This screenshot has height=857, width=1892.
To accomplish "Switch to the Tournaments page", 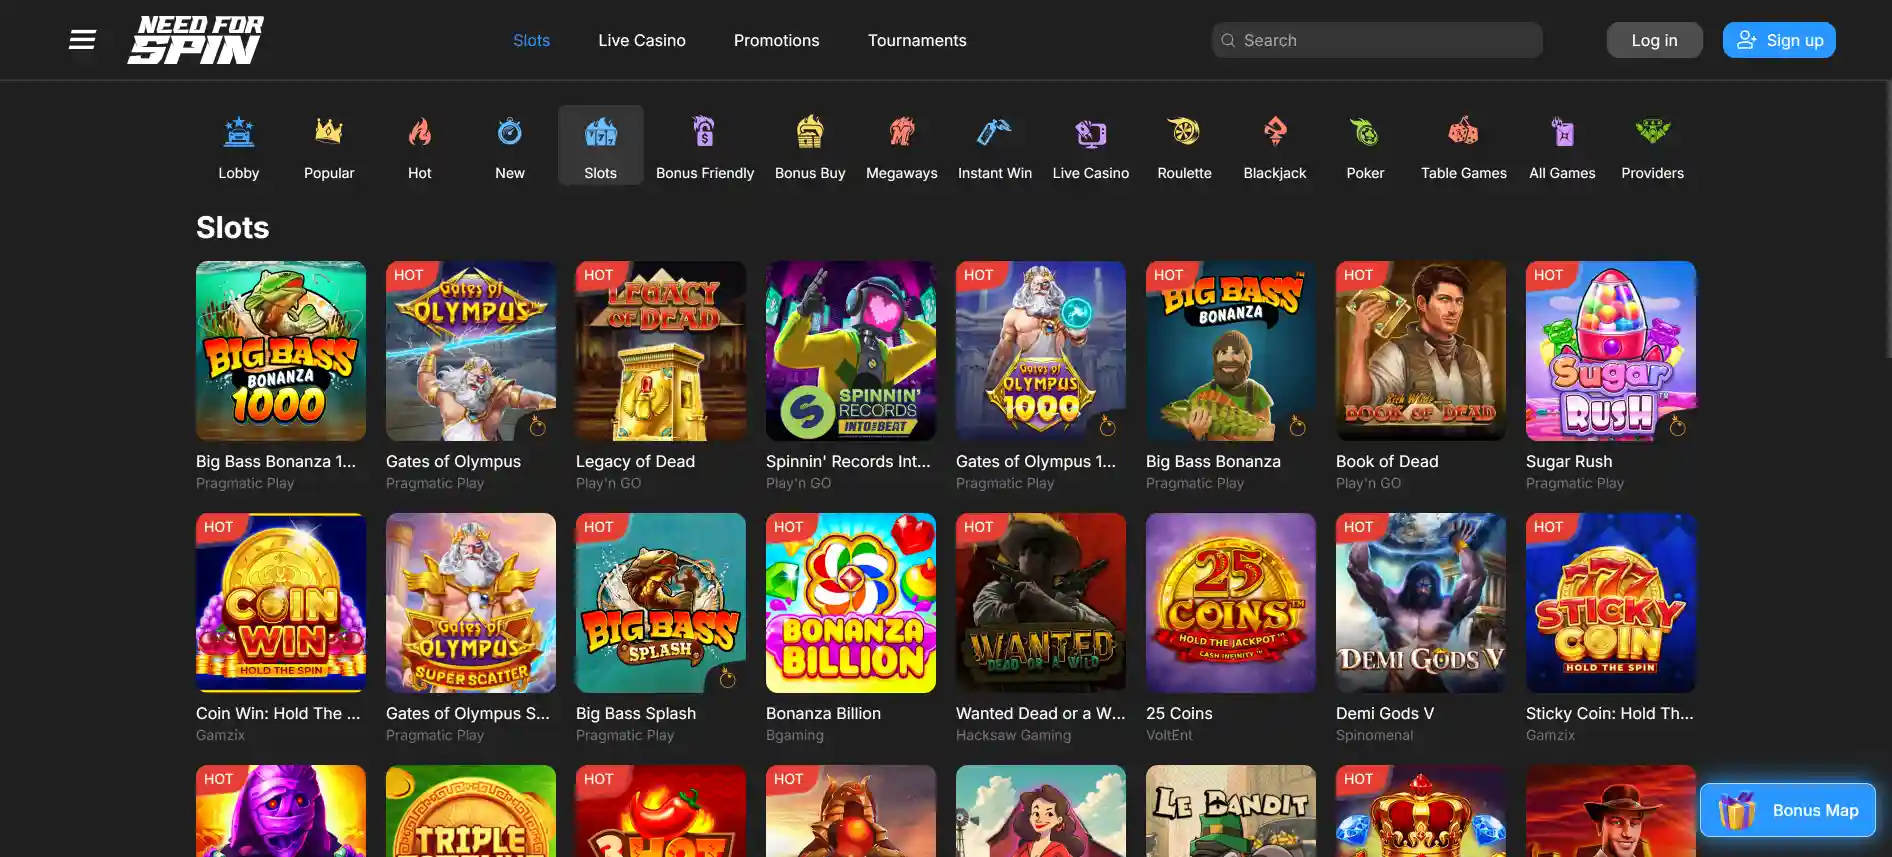I will pyautogui.click(x=917, y=40).
